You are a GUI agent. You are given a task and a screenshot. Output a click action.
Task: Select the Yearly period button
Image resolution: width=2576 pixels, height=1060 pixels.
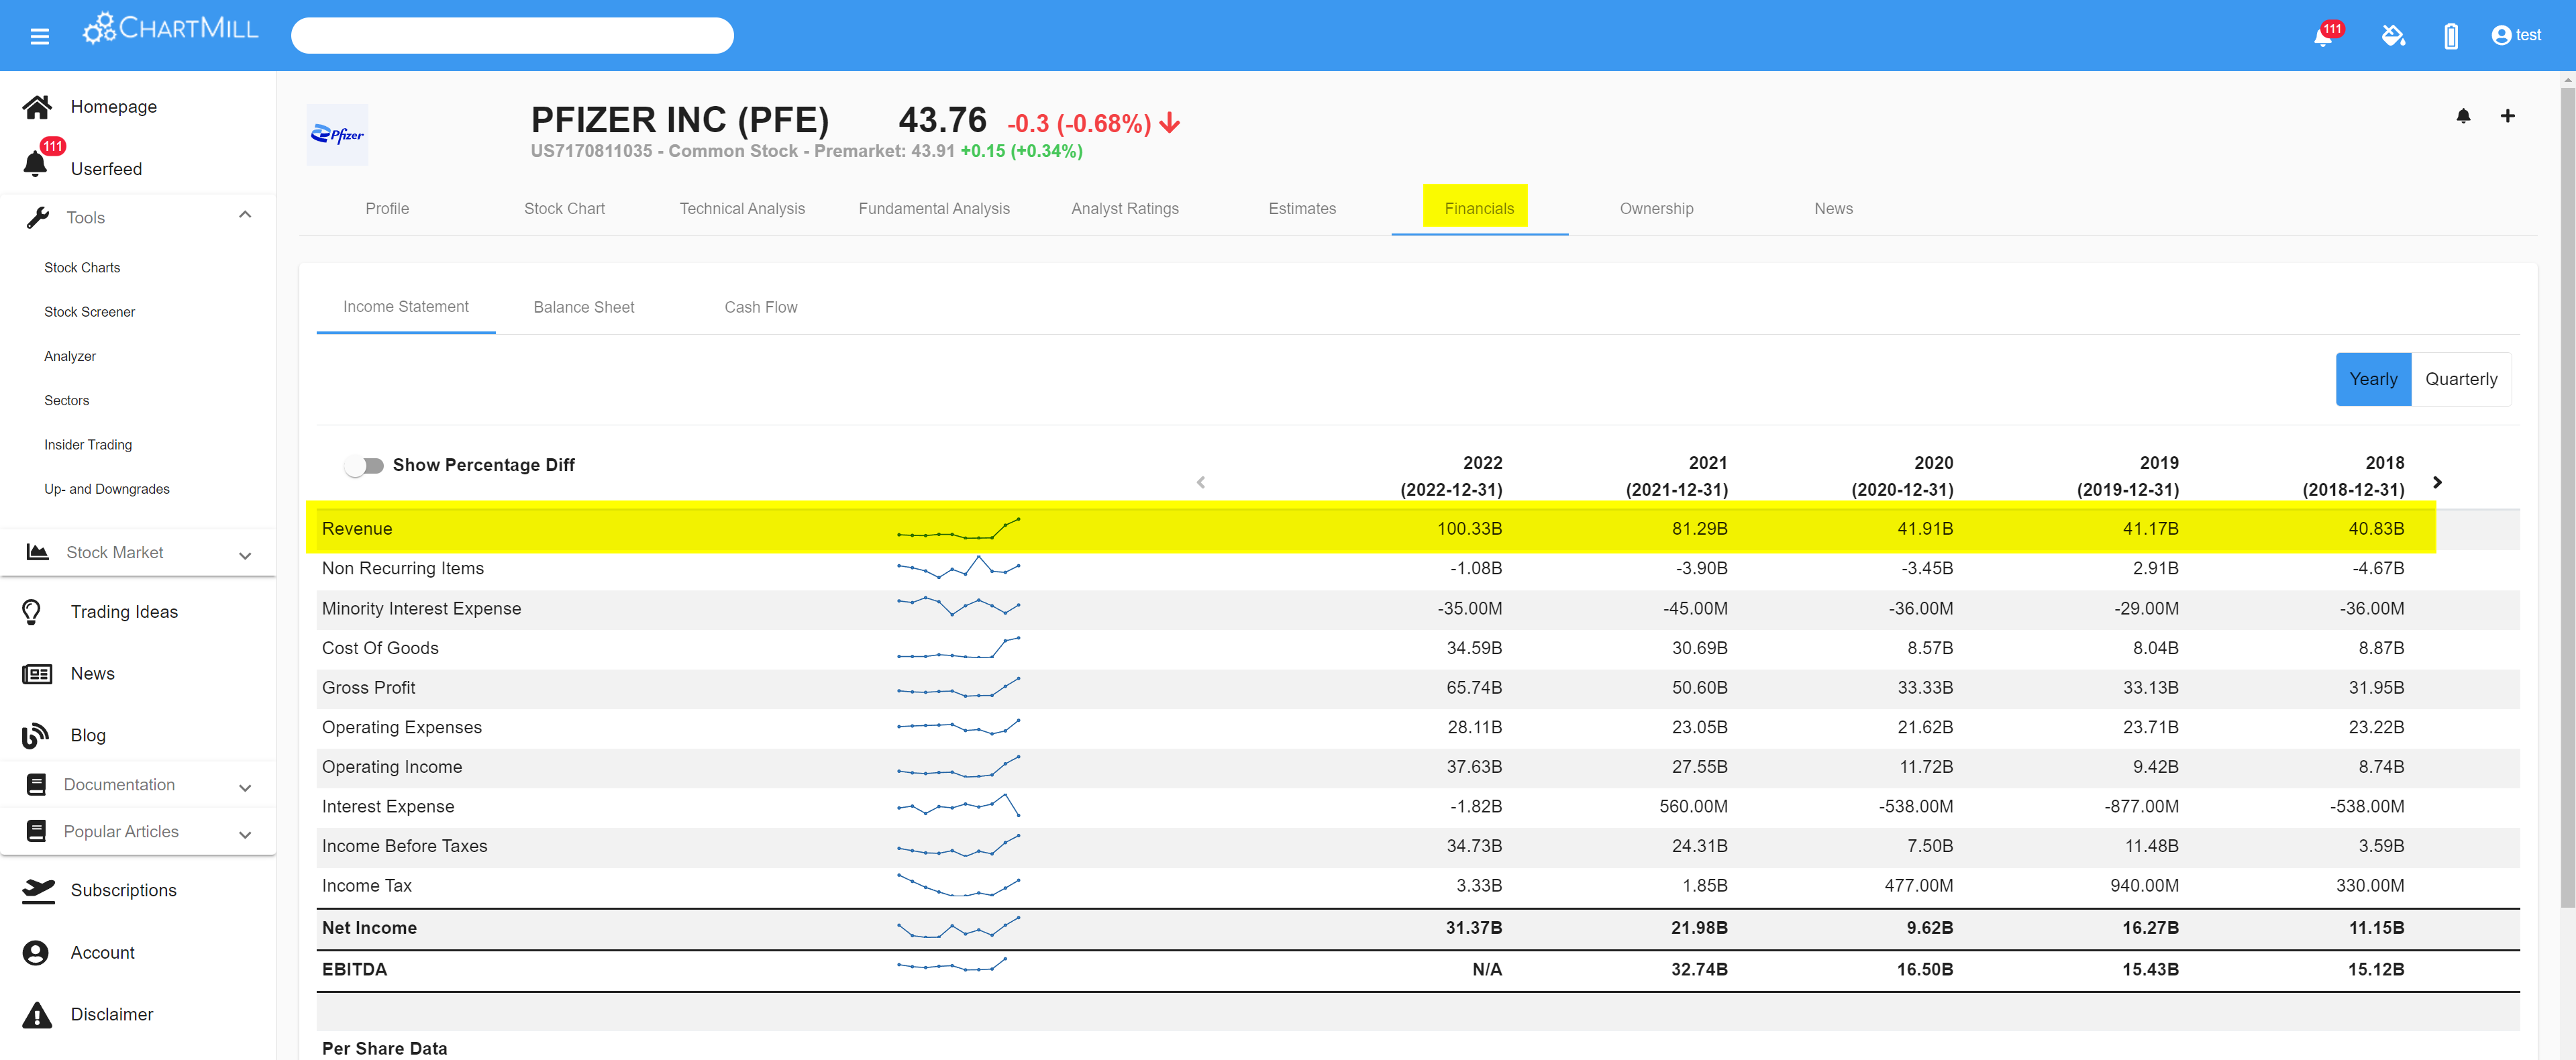(x=2373, y=379)
